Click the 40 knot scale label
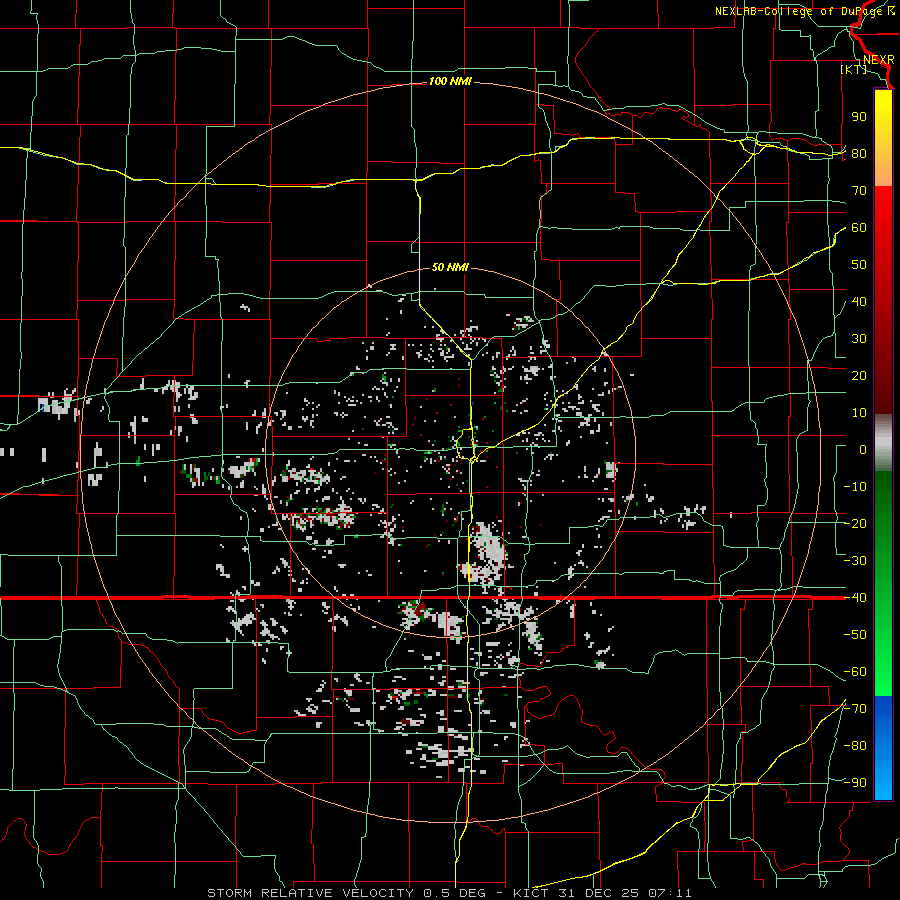900x900 pixels. (859, 301)
